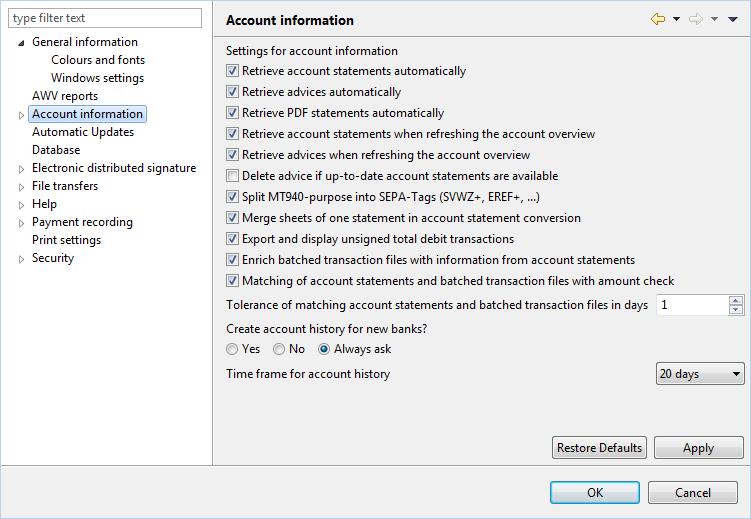Enable Delete advice if up-to-date statements available
Viewport: 751px width, 519px height.
coord(232,176)
